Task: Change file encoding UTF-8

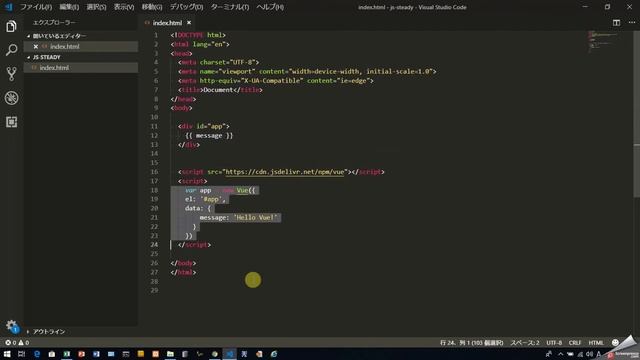Action: click(554, 343)
